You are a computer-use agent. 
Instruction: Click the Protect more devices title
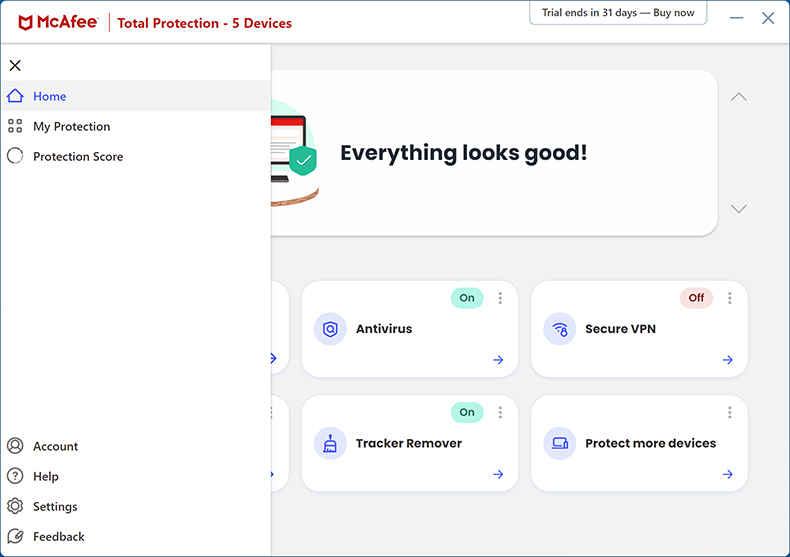click(650, 443)
